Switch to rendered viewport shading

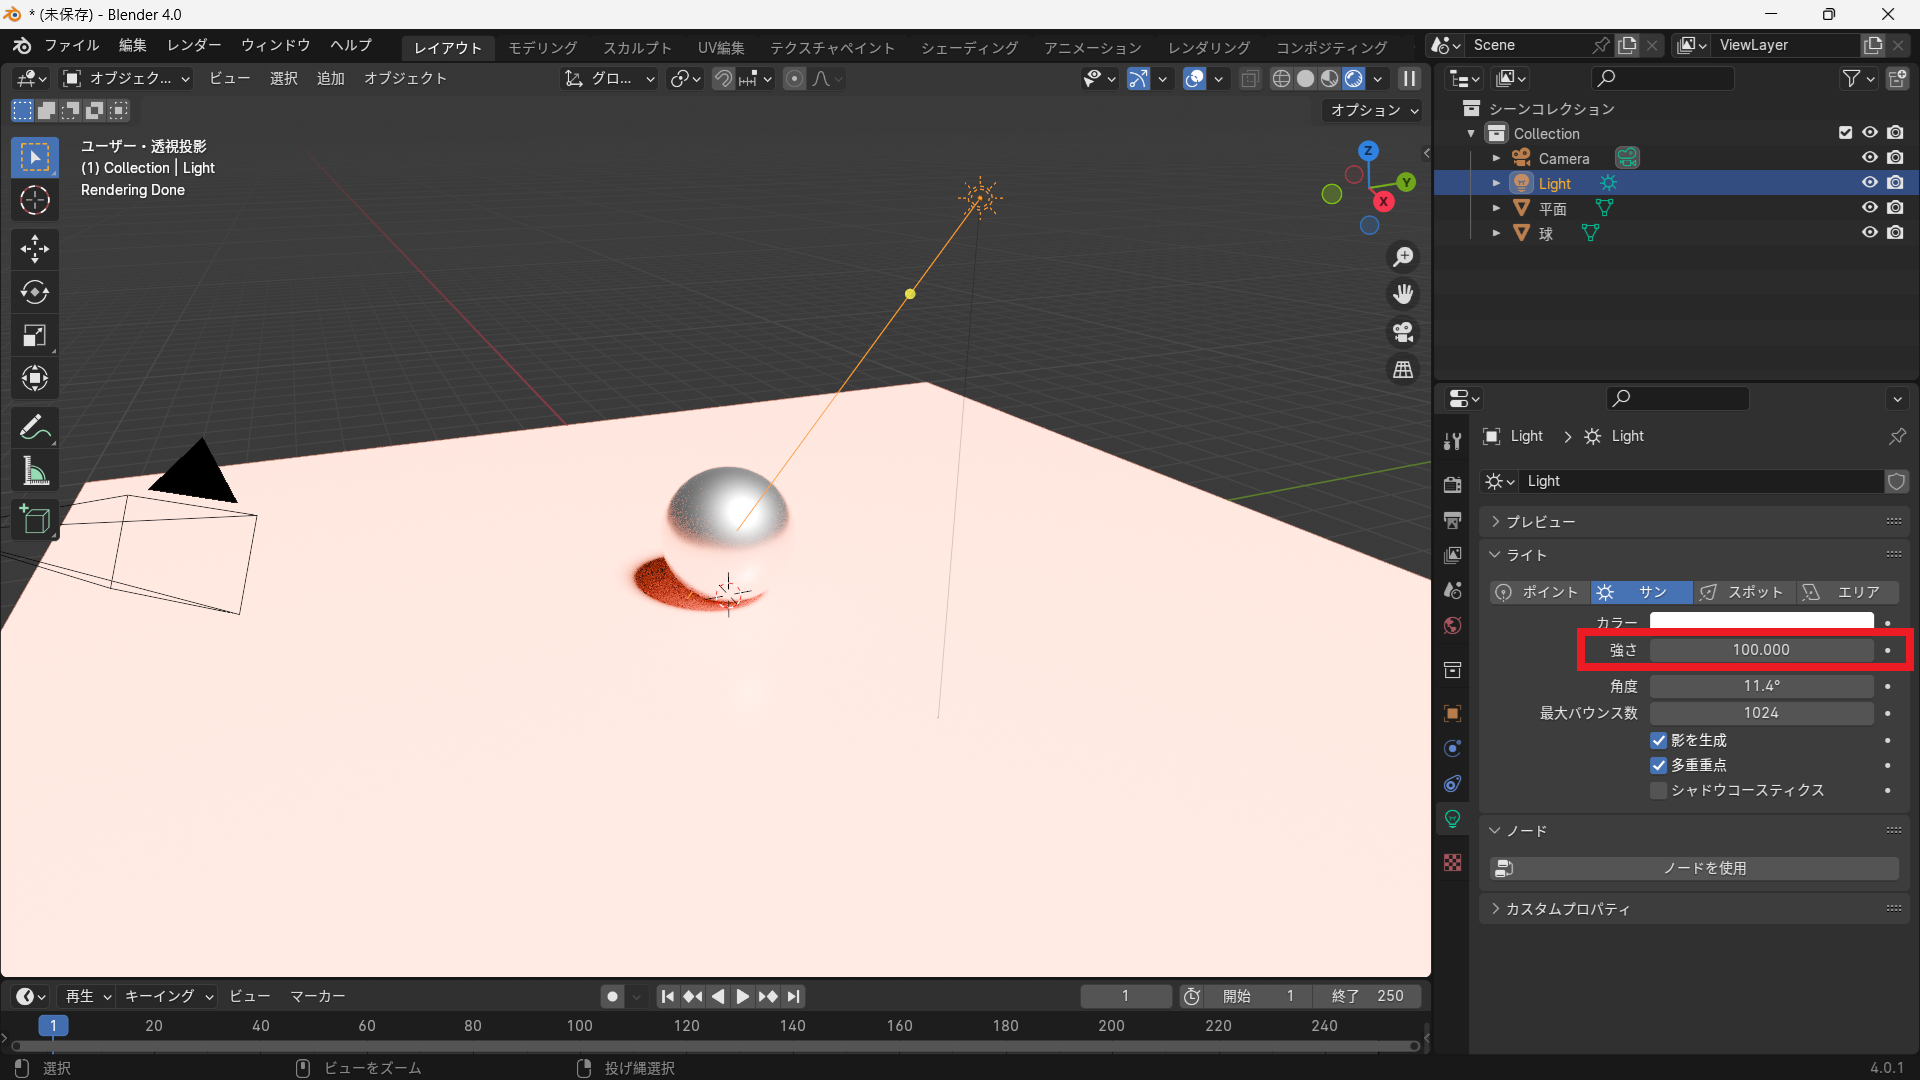pyautogui.click(x=1354, y=79)
